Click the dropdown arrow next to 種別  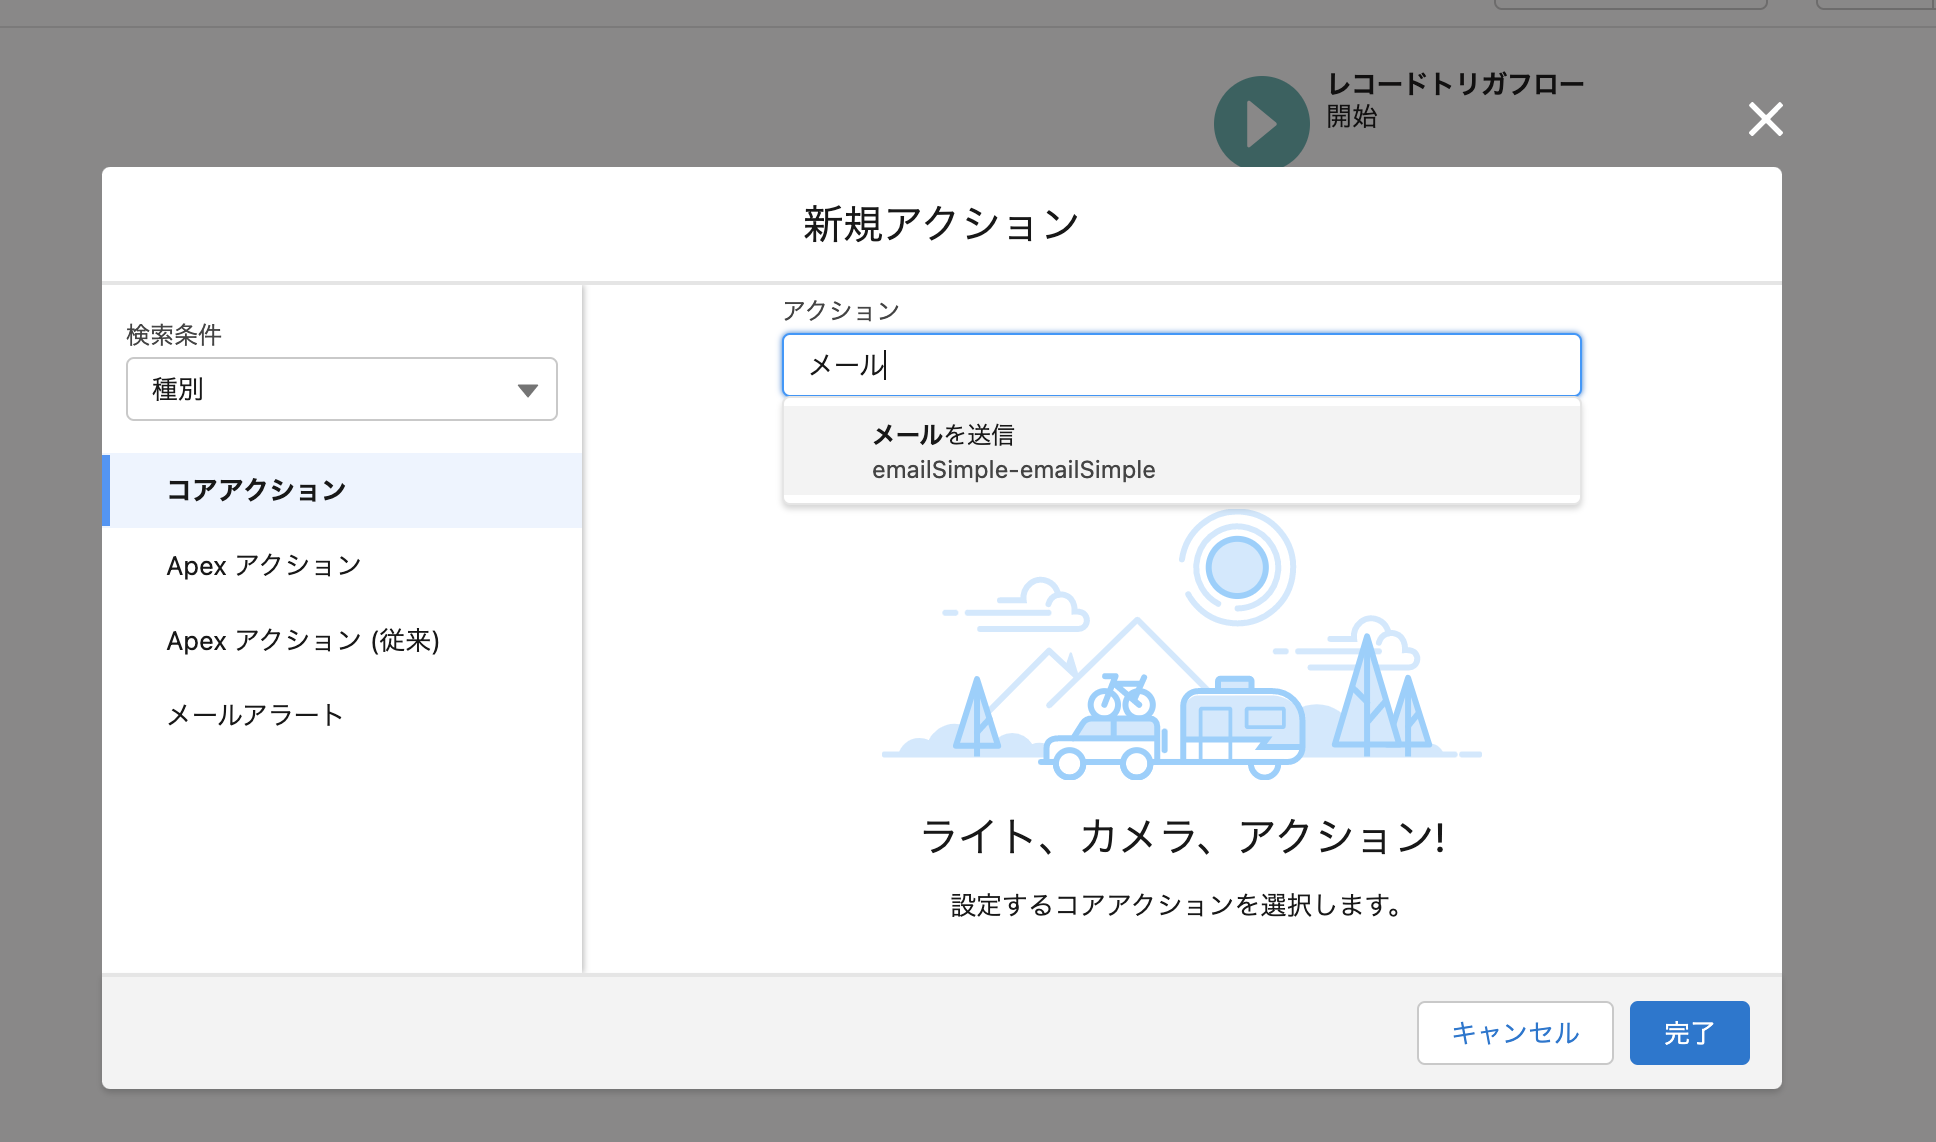click(528, 389)
